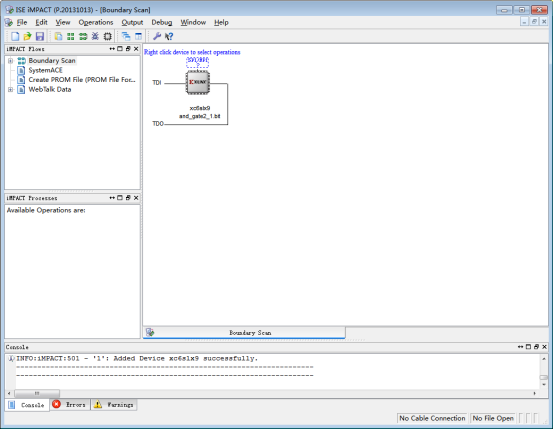Click the xc6slx9 device name label

(x=200, y=108)
